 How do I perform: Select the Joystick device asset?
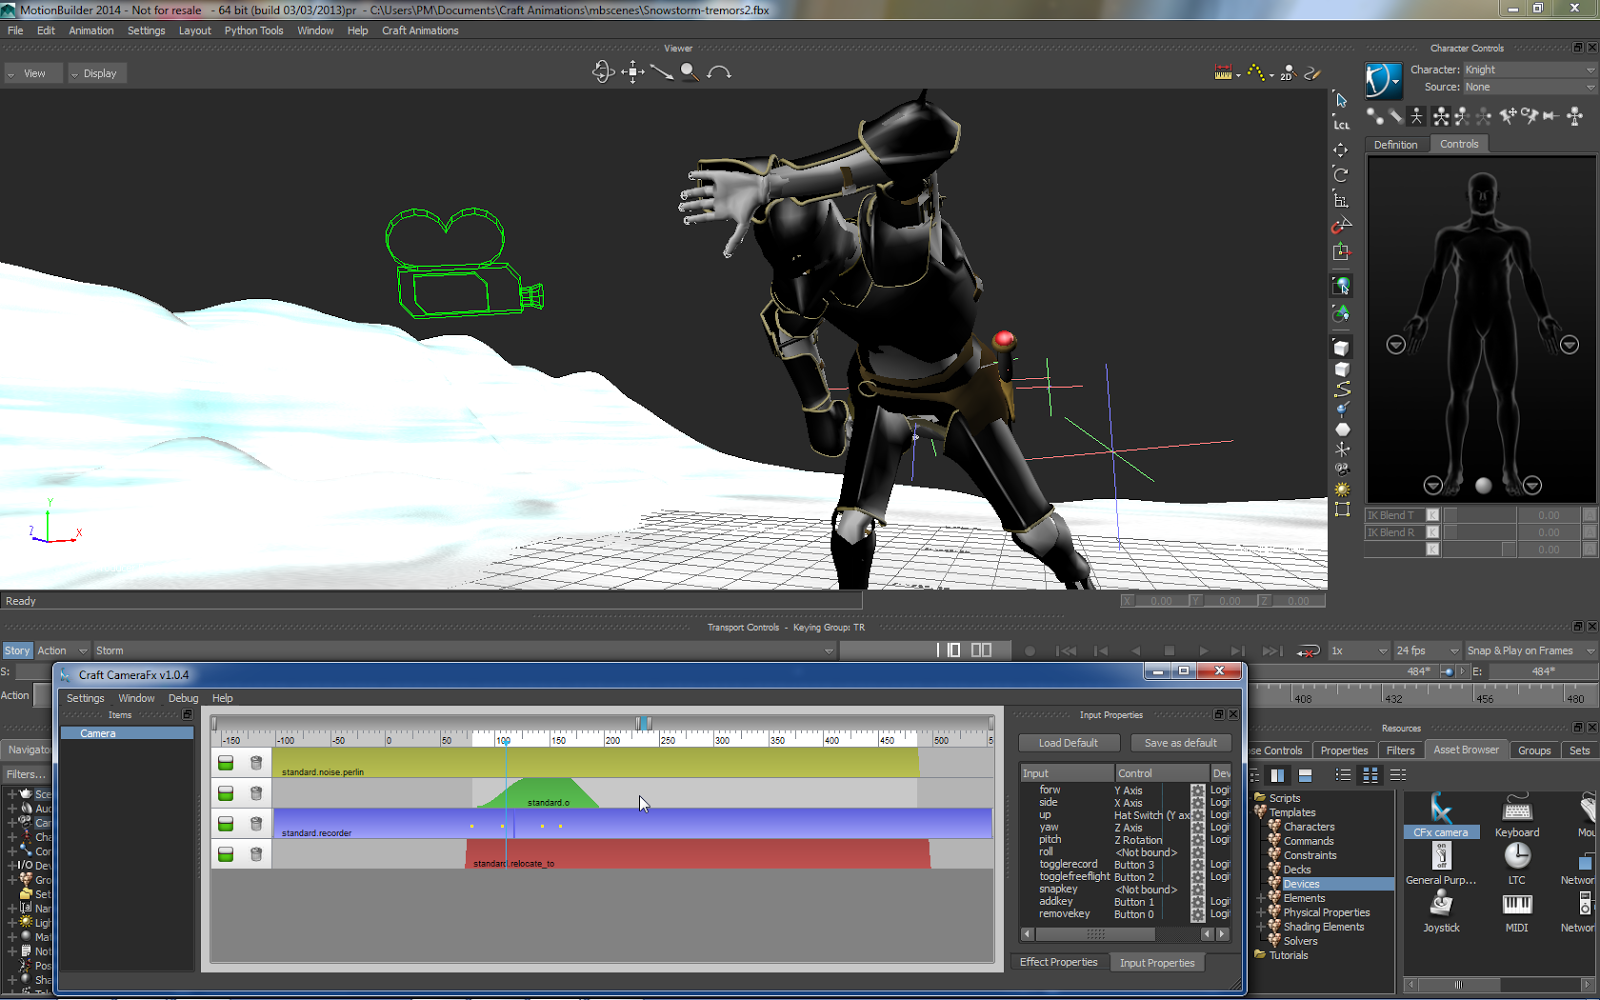tap(1441, 911)
